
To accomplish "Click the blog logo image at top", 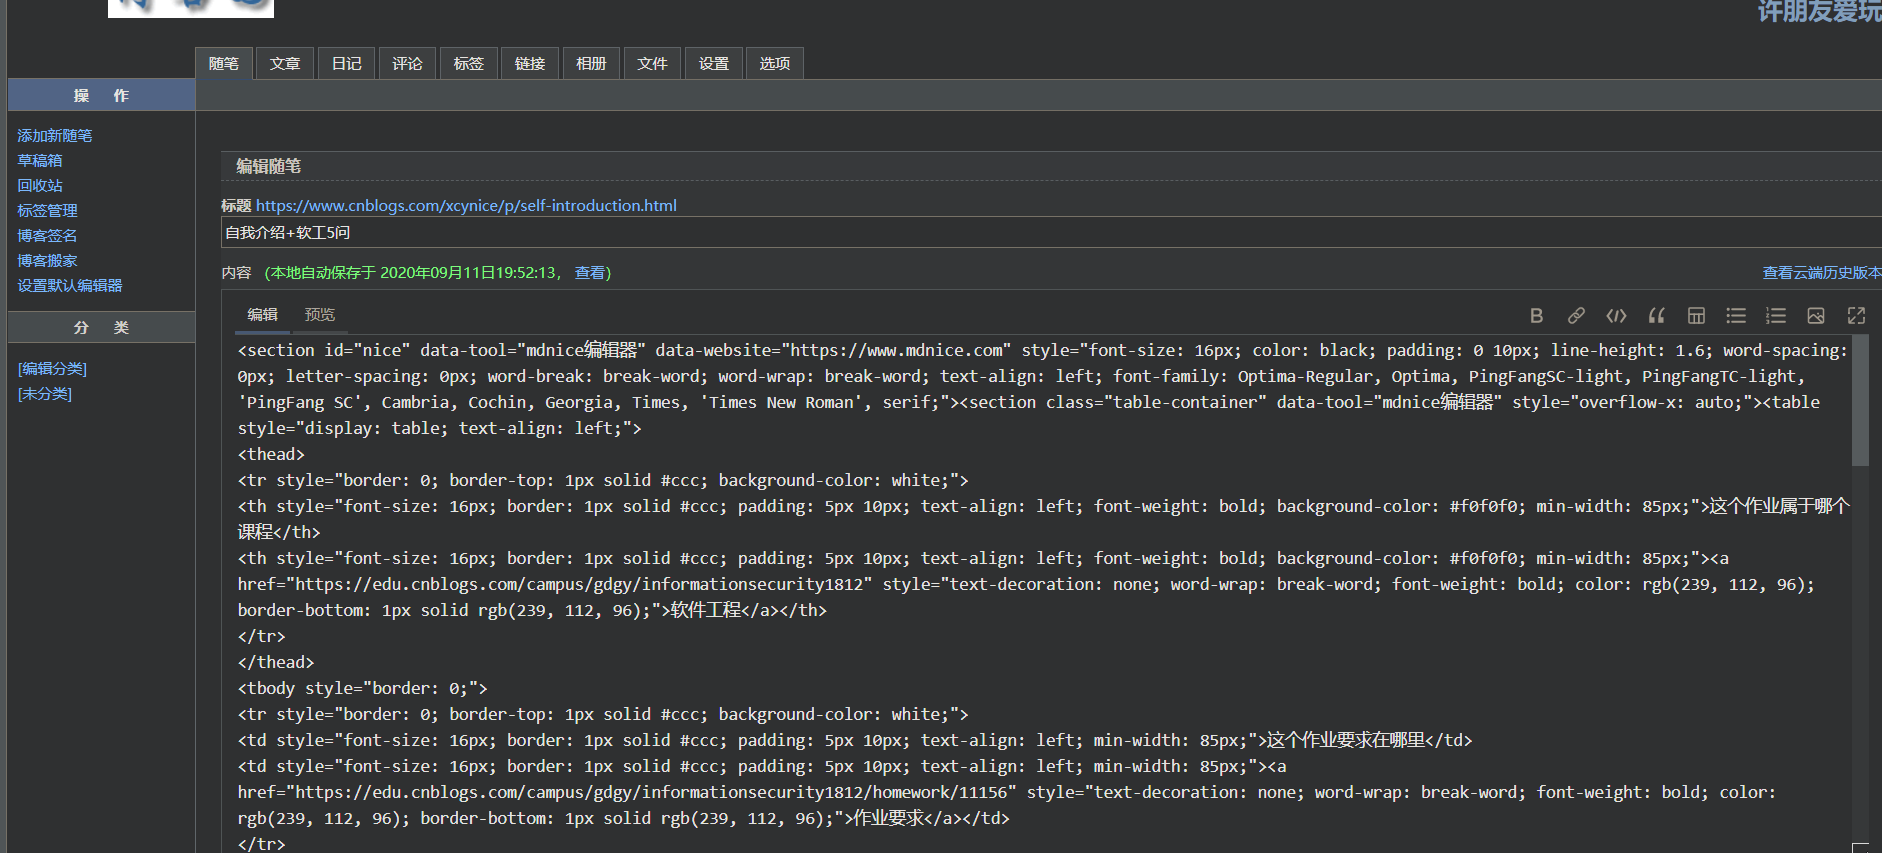I will [191, 8].
